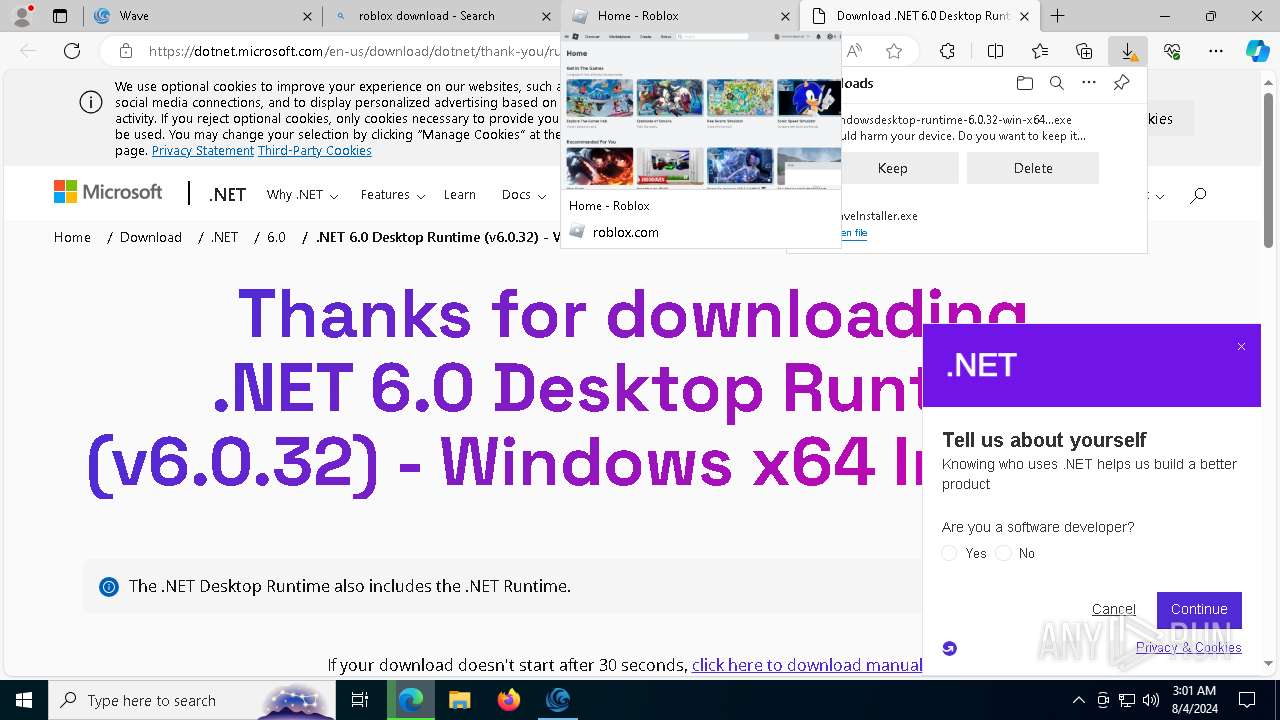This screenshot has width=1280, height=720.
Task: Open the Favorites list icon
Action: click(x=1040, y=51)
